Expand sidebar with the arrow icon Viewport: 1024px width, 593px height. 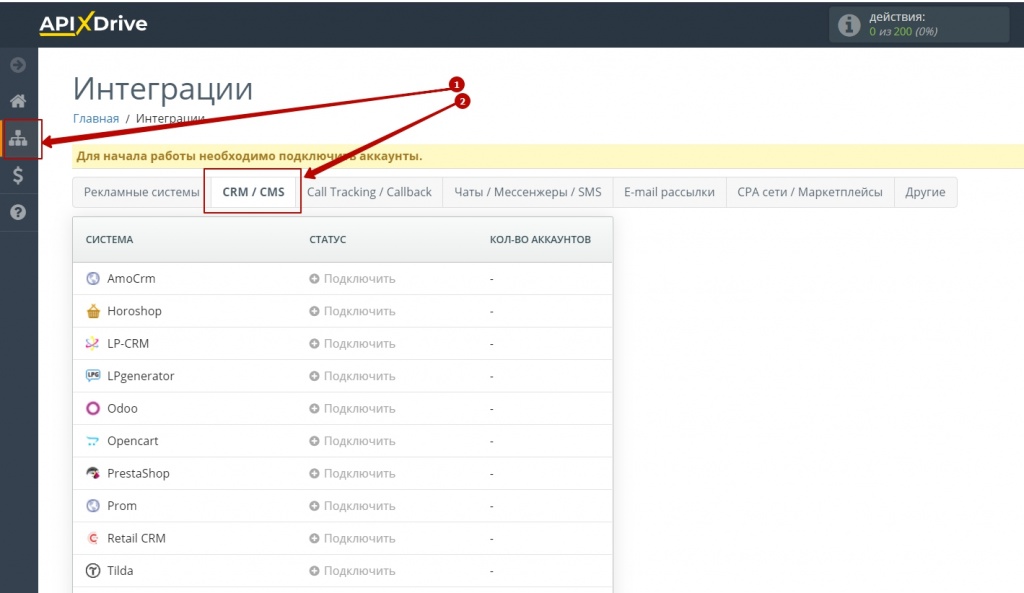pos(18,65)
